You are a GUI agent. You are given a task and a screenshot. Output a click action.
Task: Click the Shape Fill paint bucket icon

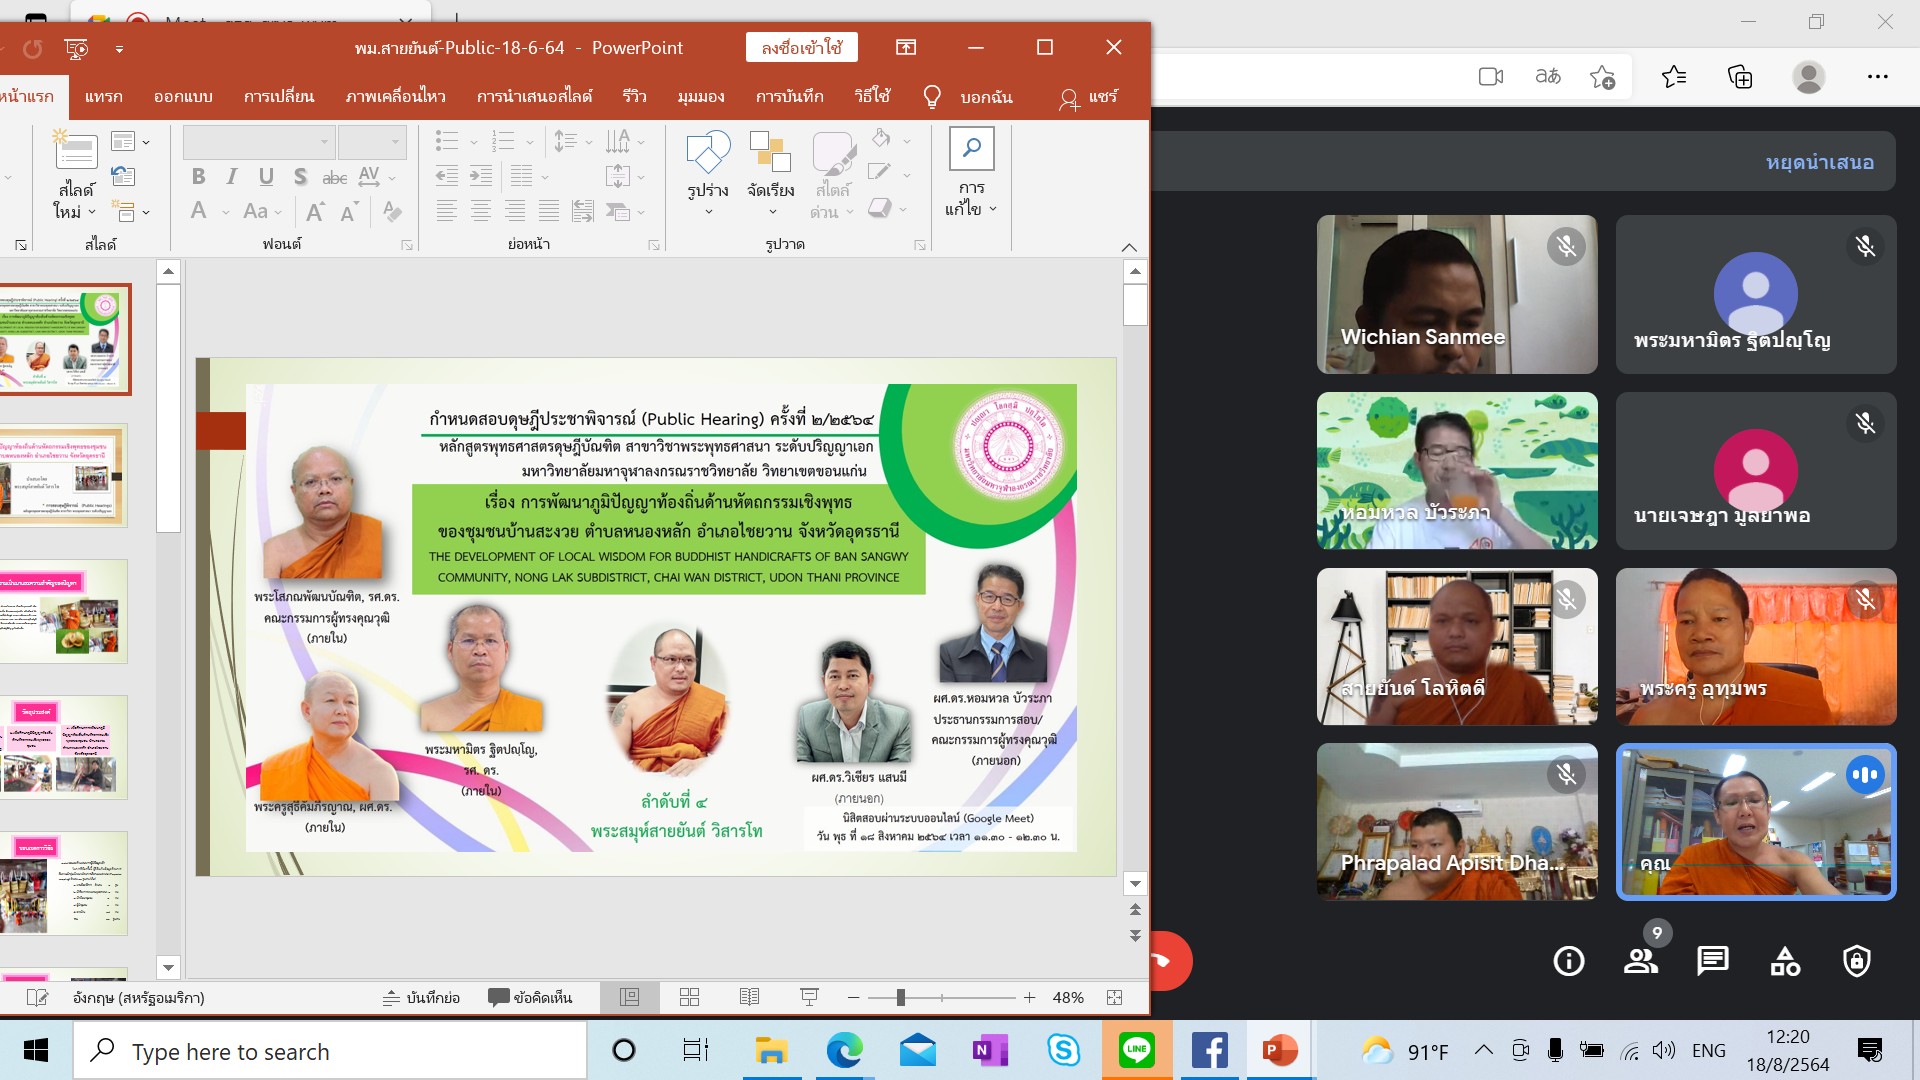coord(881,138)
